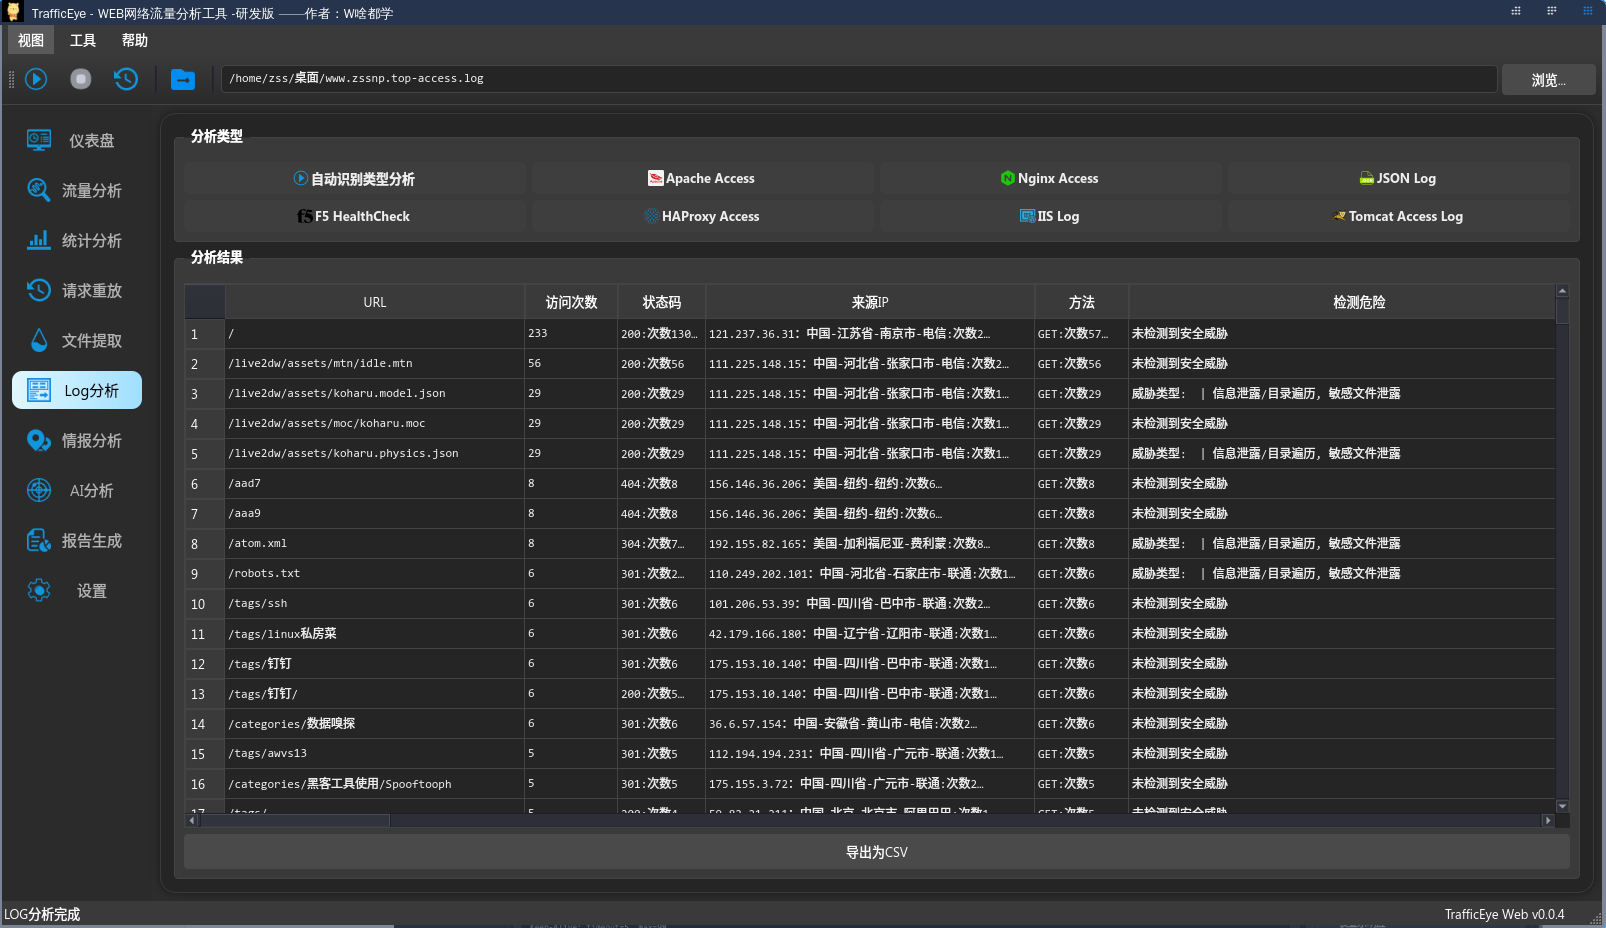
Task: Click the history replay clock icon
Action: click(126, 79)
